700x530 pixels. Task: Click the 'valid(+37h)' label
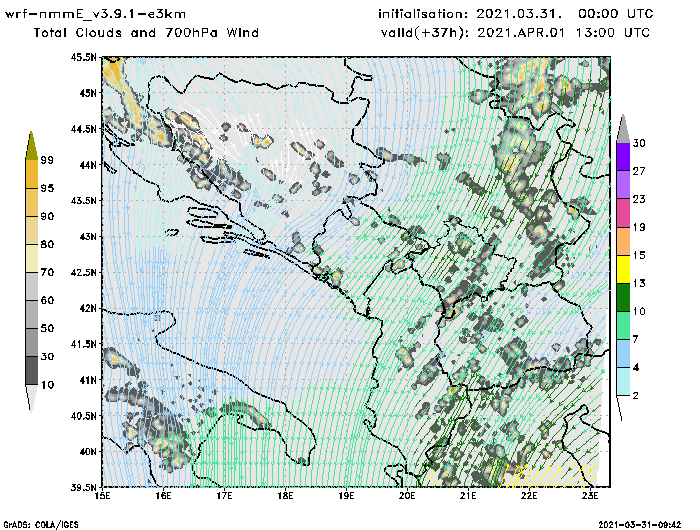tap(424, 33)
